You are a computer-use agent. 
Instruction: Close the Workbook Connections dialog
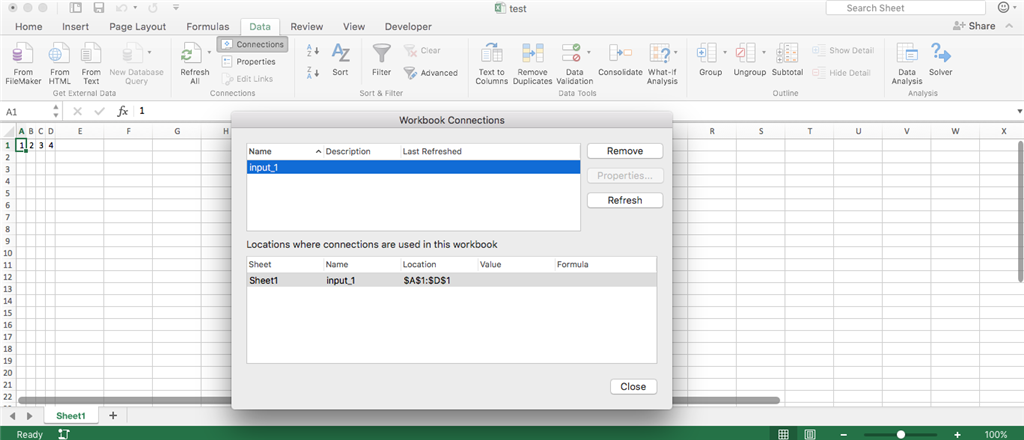click(x=633, y=386)
